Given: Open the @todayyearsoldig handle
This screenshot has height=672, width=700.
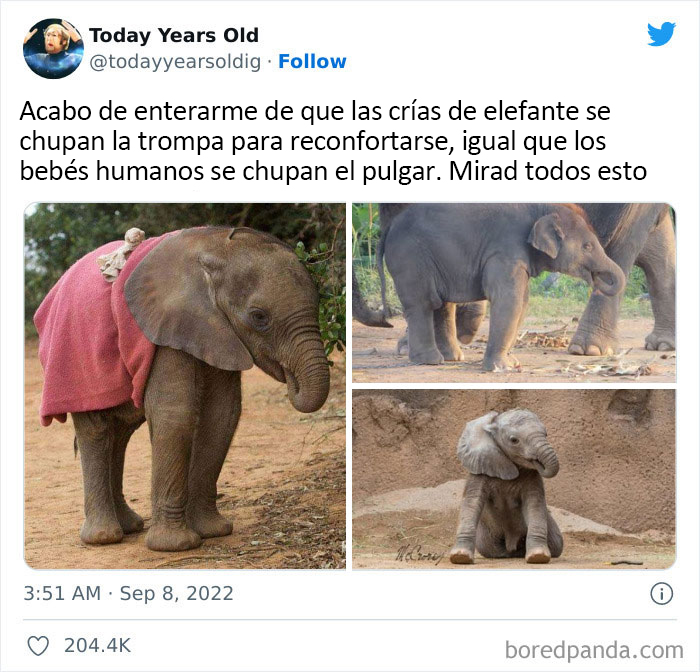Looking at the screenshot, I should coord(175,62).
